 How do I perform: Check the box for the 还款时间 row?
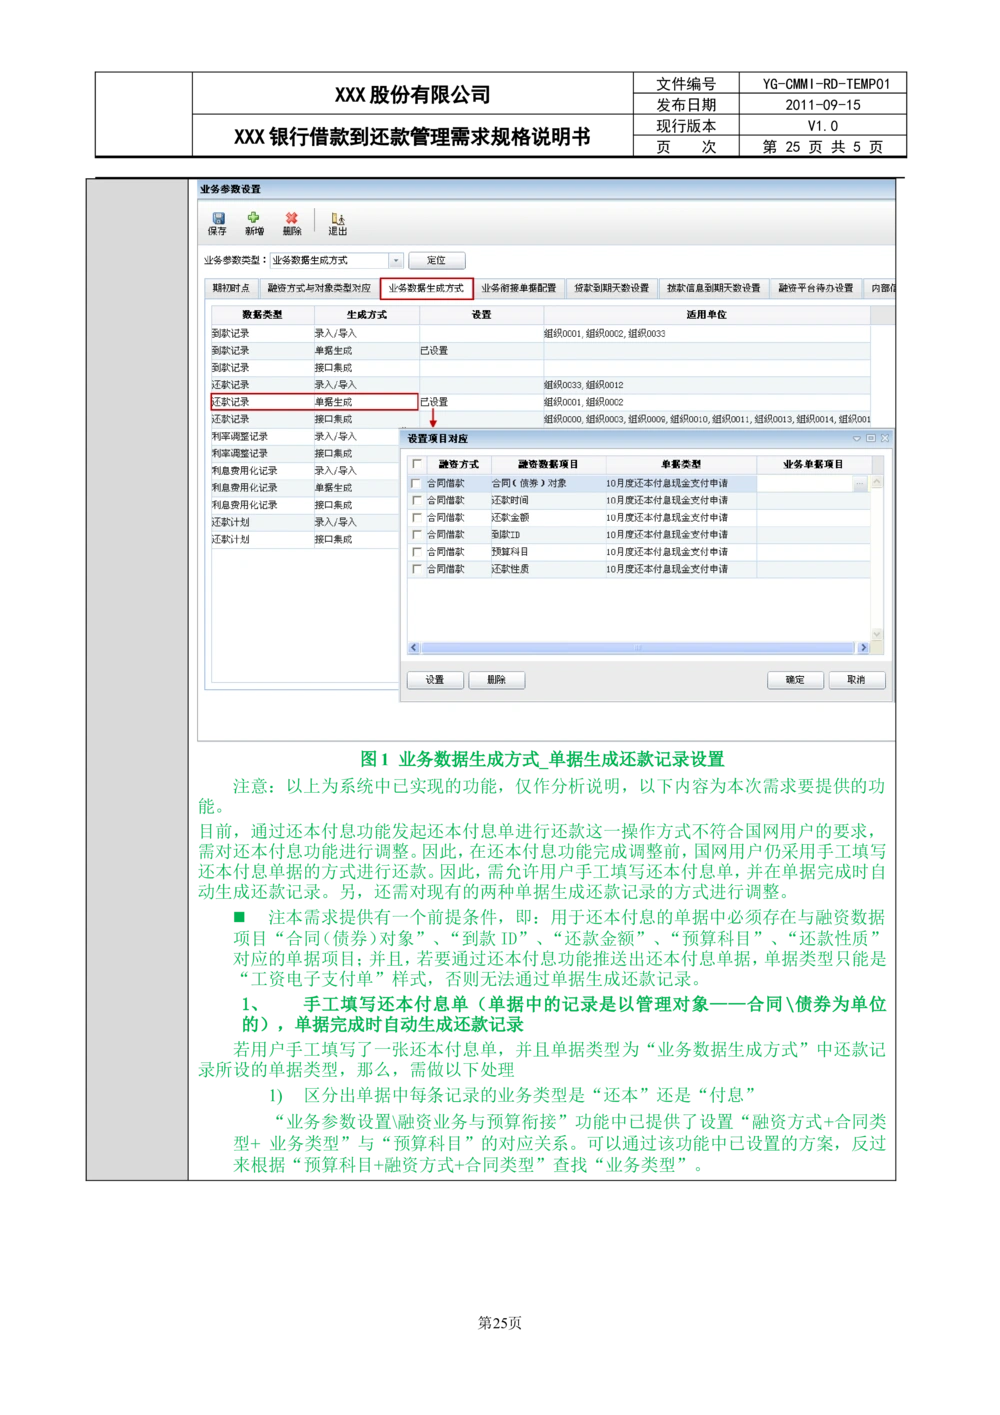point(416,501)
